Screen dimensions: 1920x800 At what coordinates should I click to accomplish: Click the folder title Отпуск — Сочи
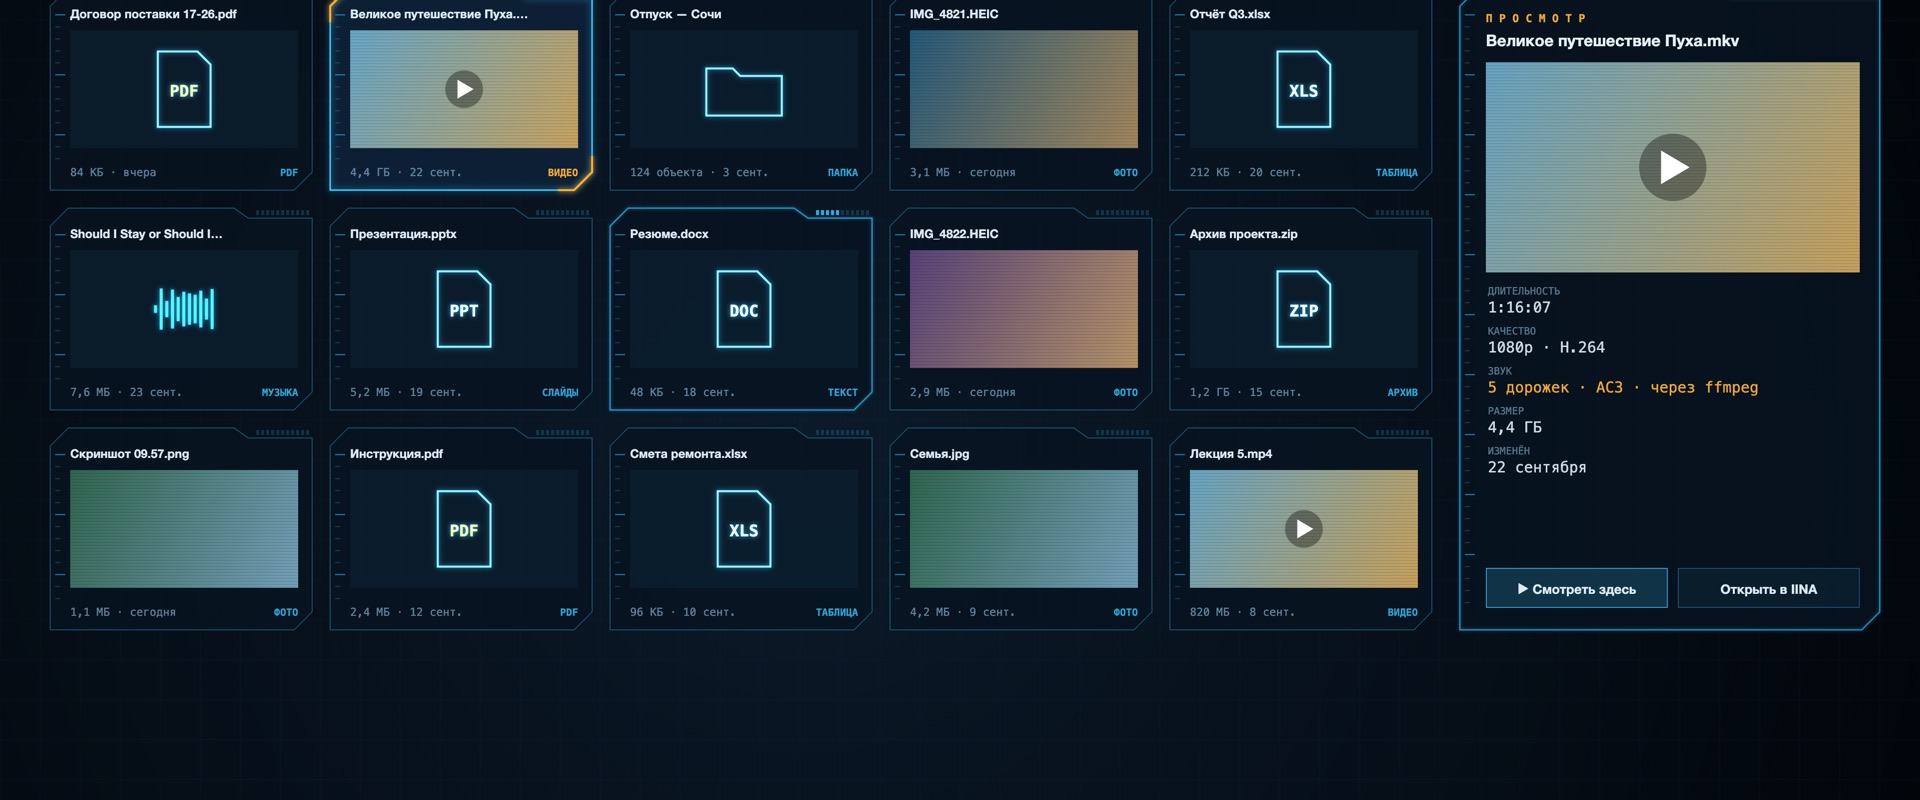click(676, 14)
